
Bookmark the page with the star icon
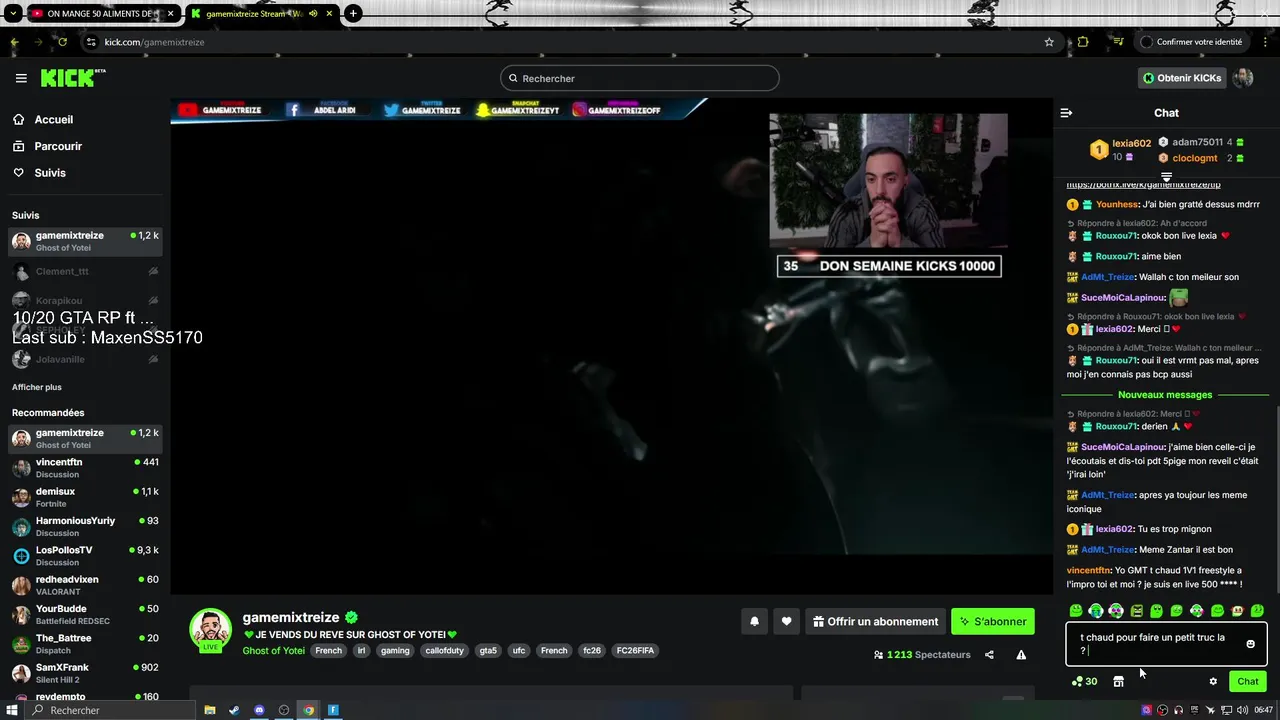[1049, 42]
